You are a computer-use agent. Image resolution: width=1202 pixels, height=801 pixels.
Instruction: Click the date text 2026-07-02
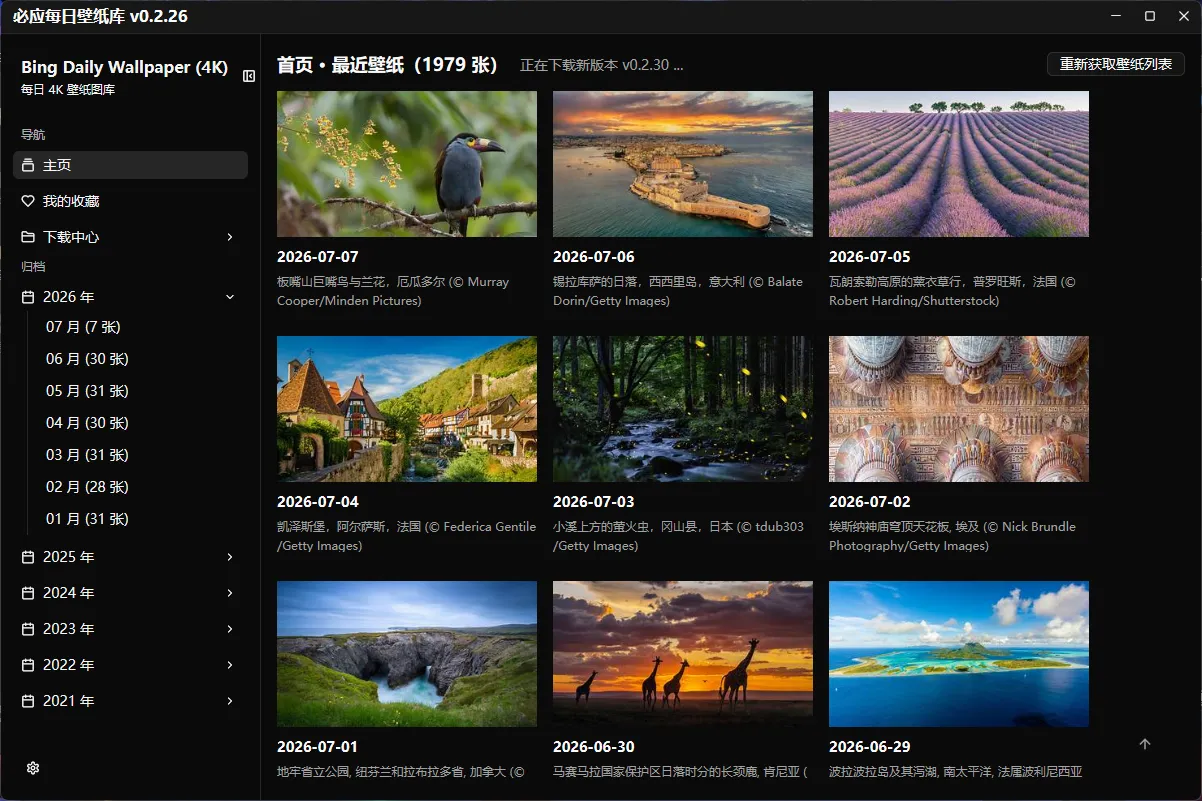(870, 502)
